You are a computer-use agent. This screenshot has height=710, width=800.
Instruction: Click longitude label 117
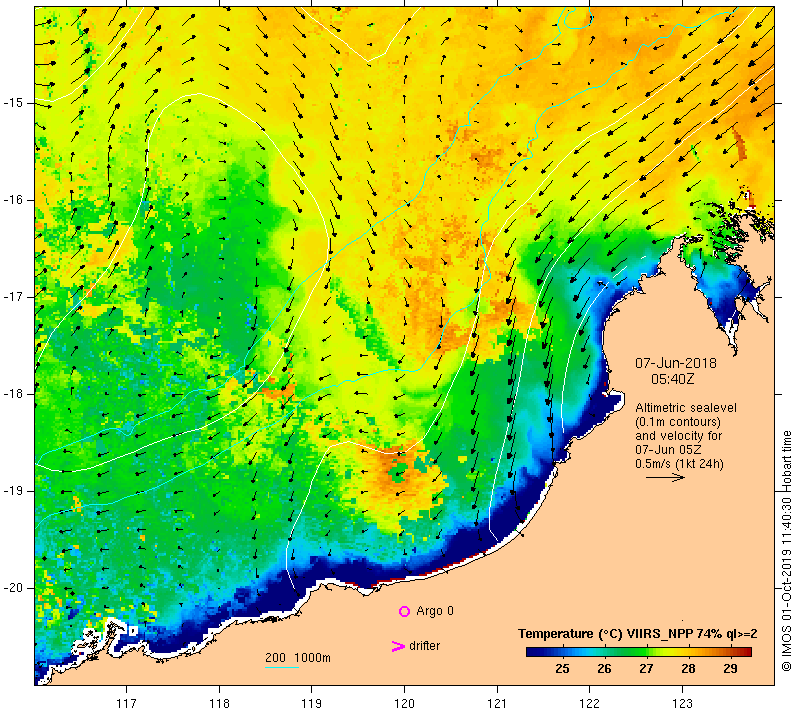click(127, 703)
